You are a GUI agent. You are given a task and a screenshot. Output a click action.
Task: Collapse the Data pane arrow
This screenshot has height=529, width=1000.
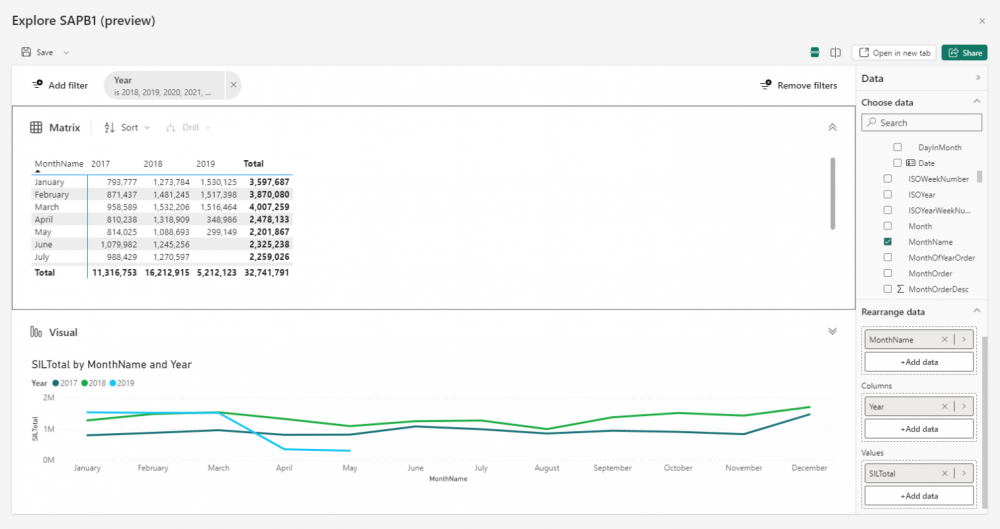(x=978, y=78)
